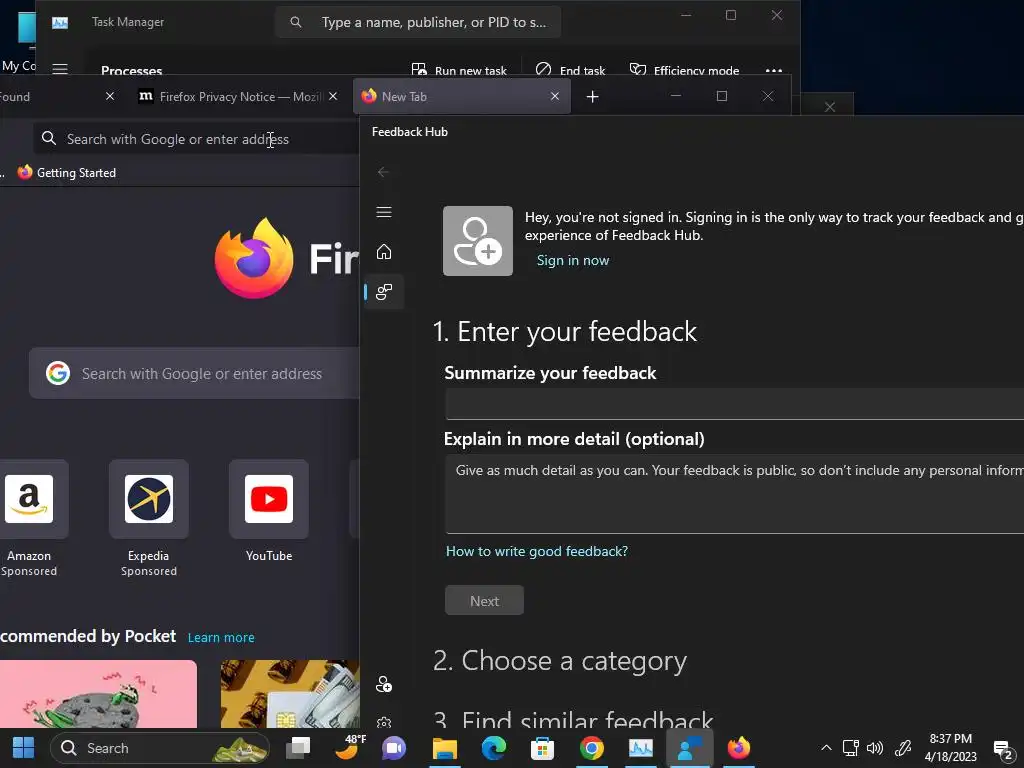Click End task in Task Manager
The image size is (1024, 768).
(570, 70)
